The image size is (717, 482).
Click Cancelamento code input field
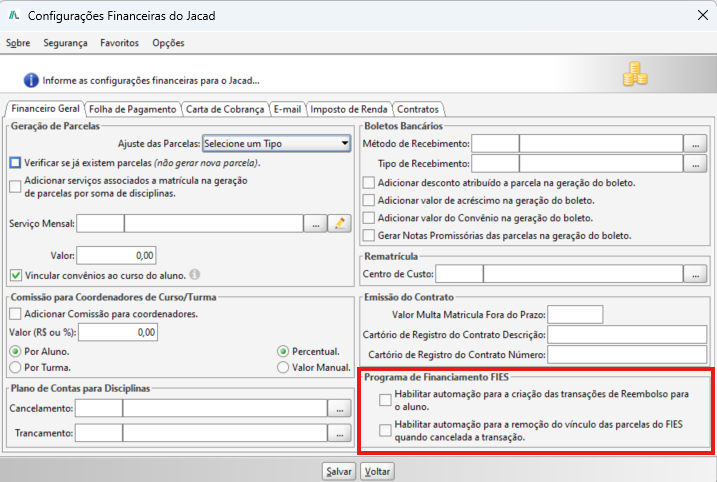click(x=99, y=408)
